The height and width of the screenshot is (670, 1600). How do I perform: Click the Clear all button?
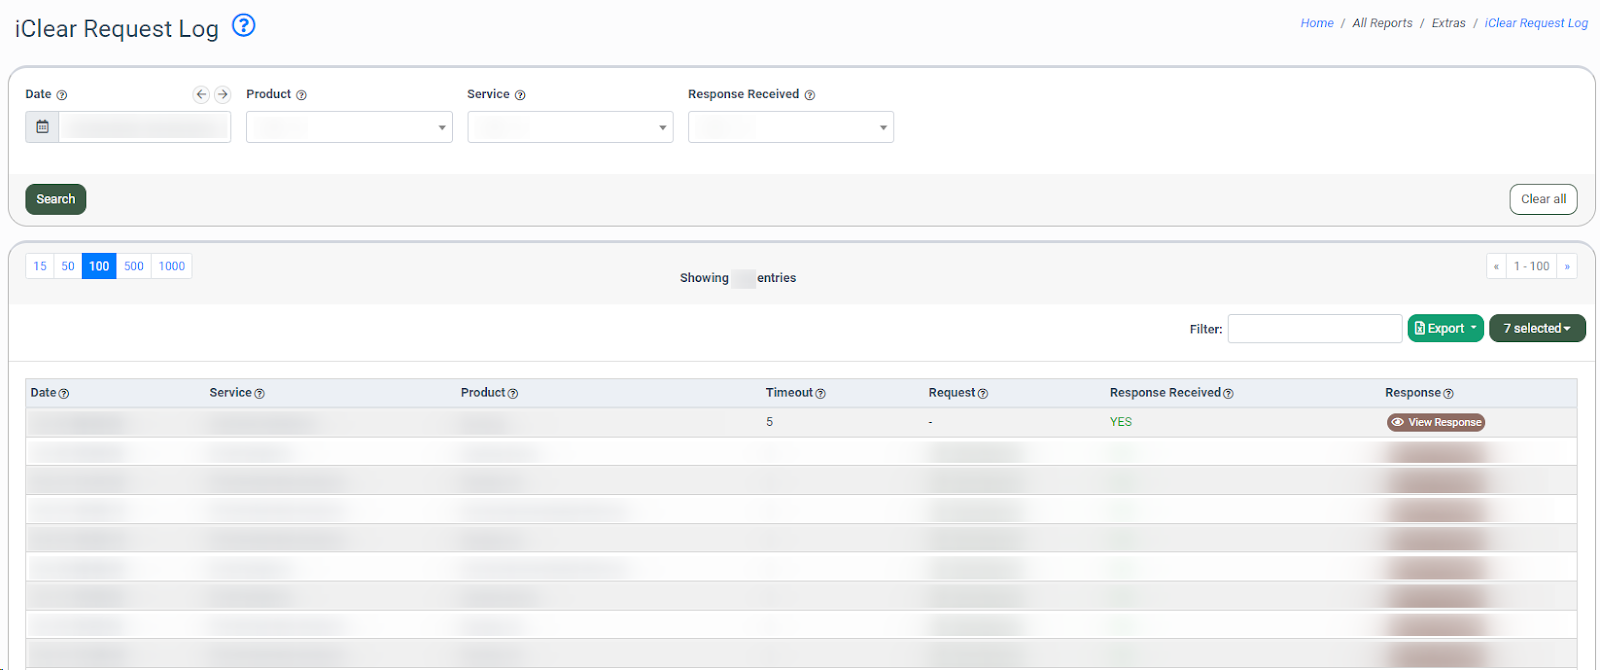[x=1543, y=199]
